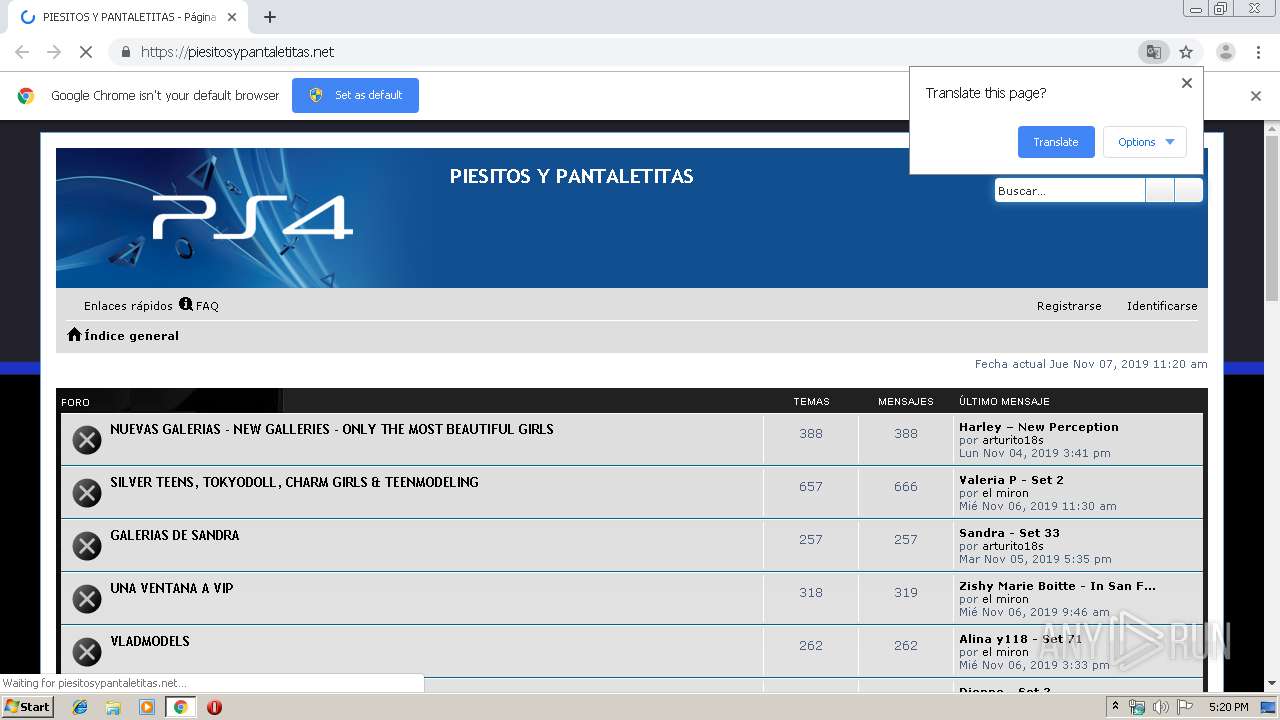Click the search submit button next to Buscar
The height and width of the screenshot is (720, 1280).
tap(1160, 190)
